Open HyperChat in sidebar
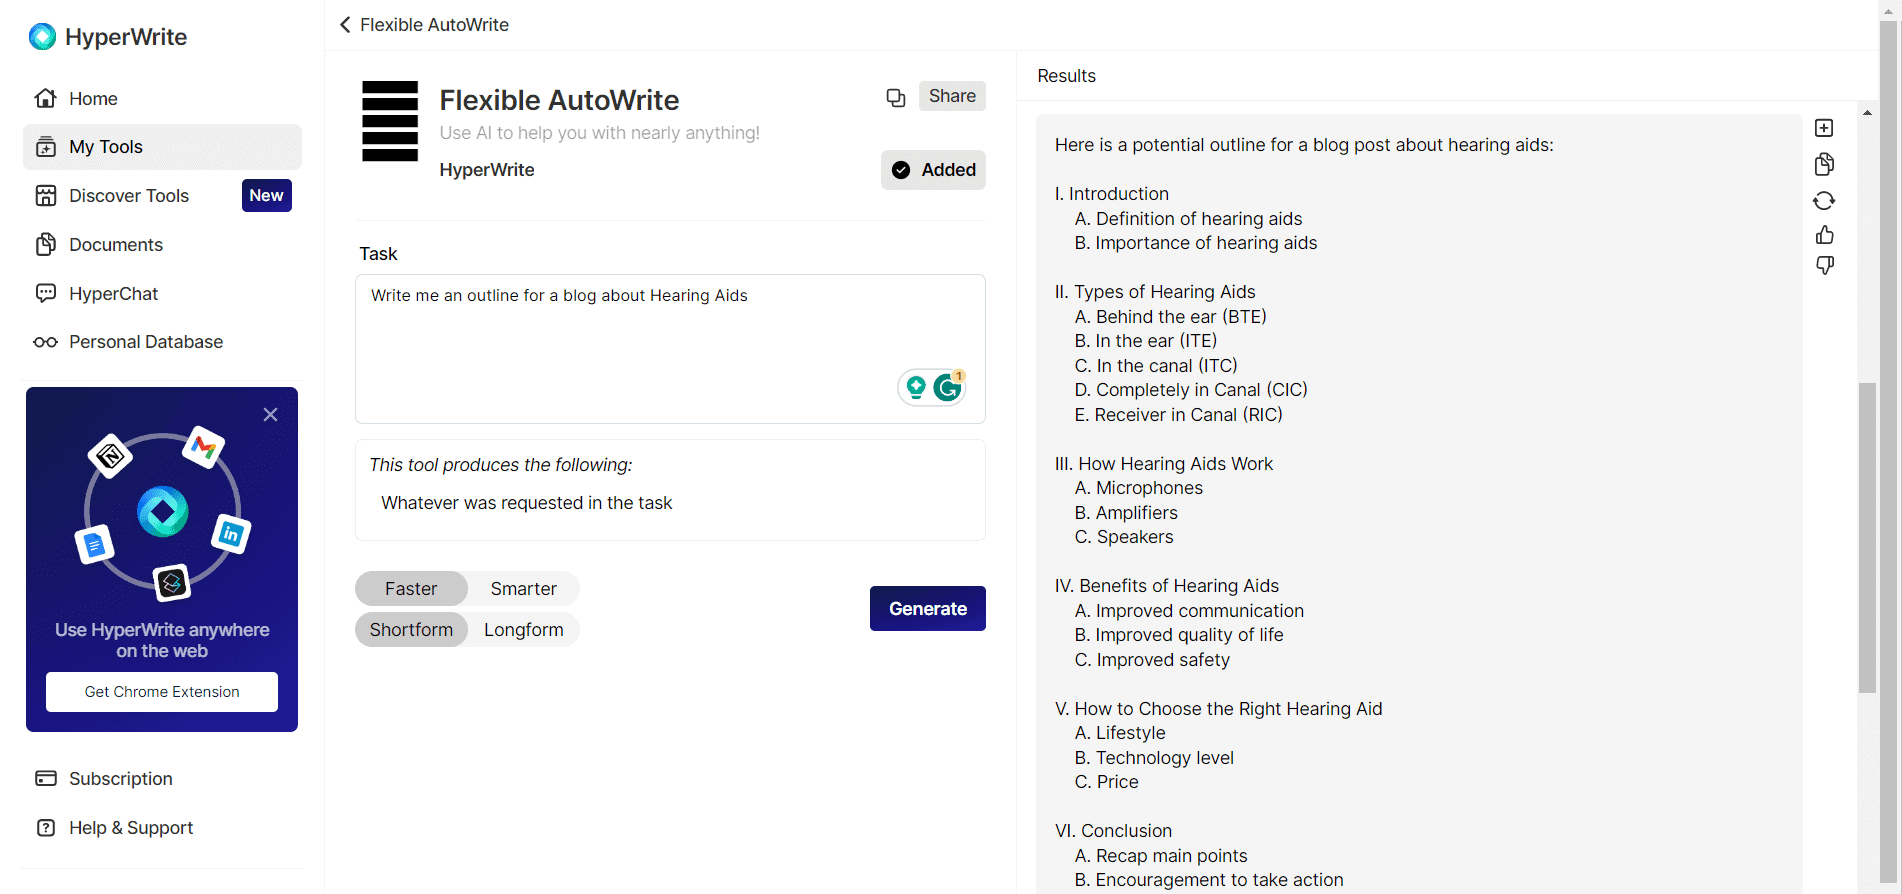1902x894 pixels. 162,294
